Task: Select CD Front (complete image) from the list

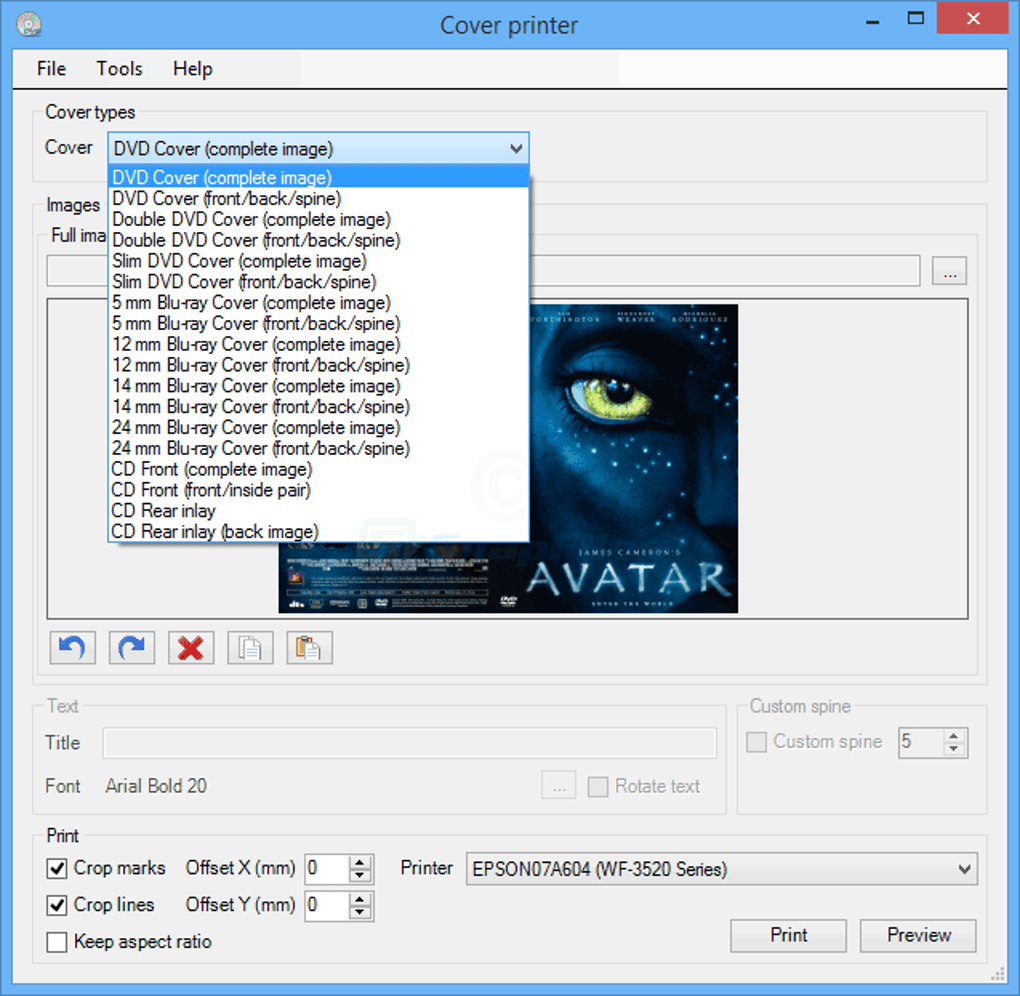Action: pyautogui.click(x=211, y=469)
